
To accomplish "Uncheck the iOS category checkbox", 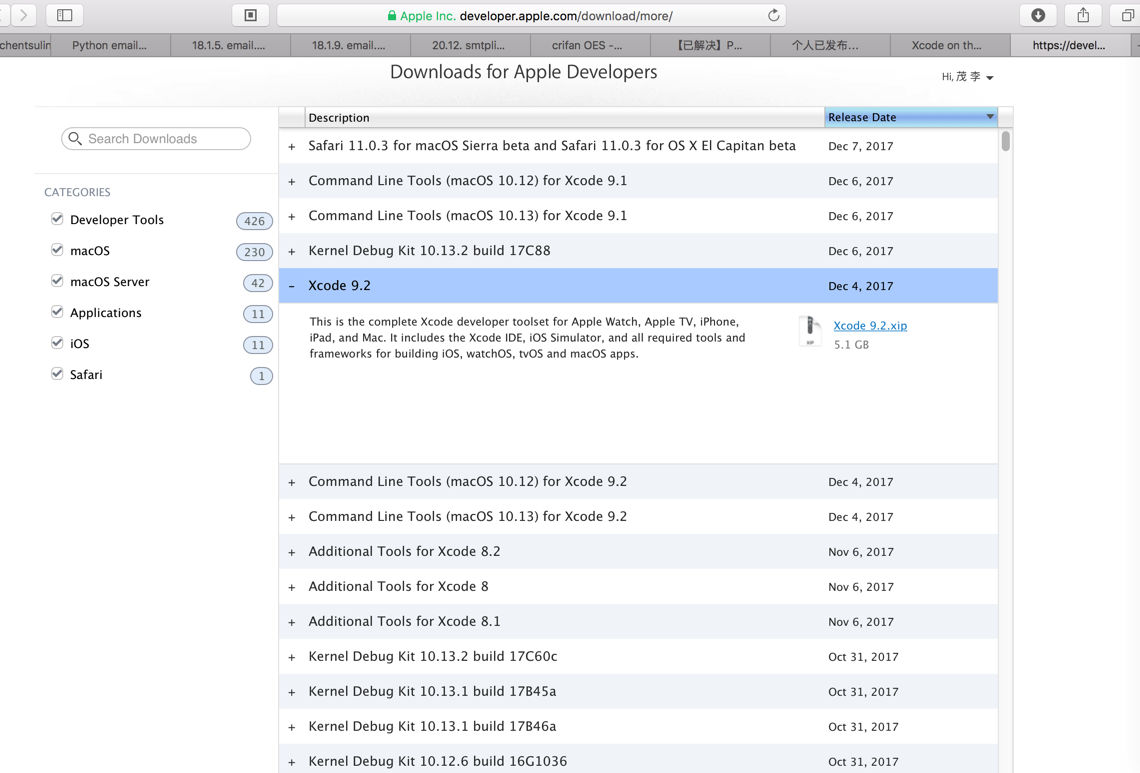I will point(57,343).
